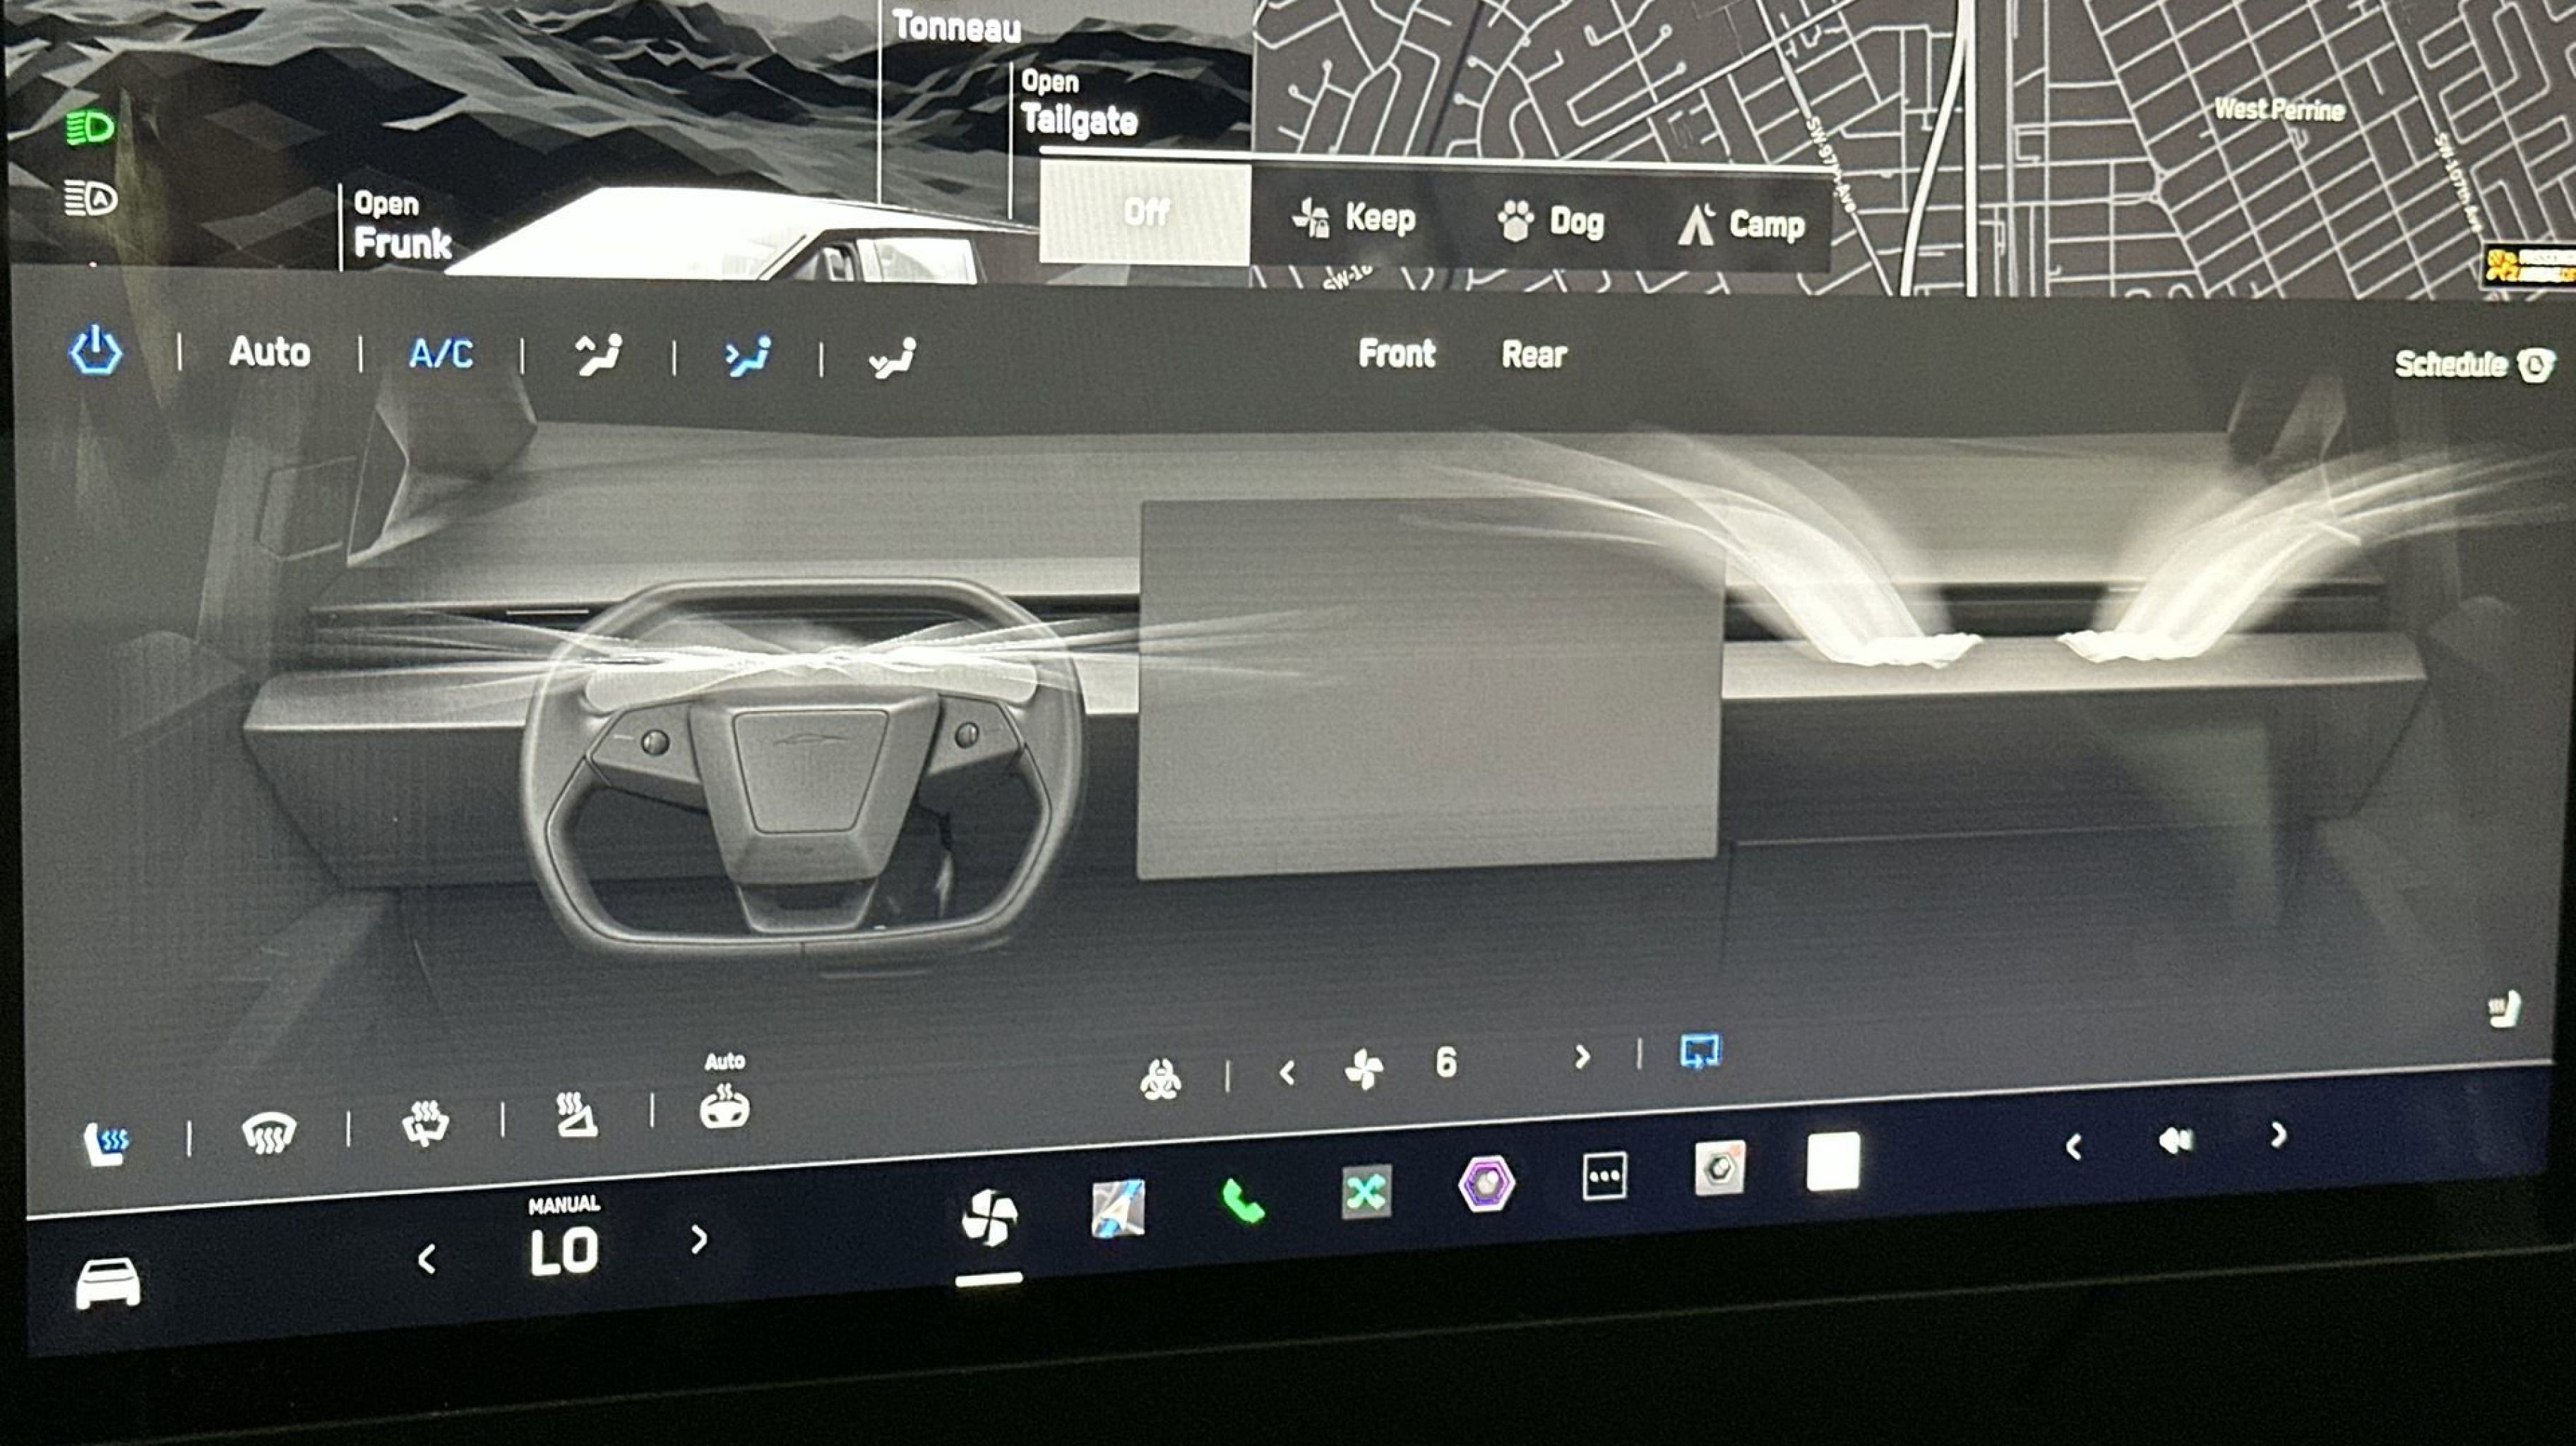Increase fan speed with the right chevron

[1581, 1057]
